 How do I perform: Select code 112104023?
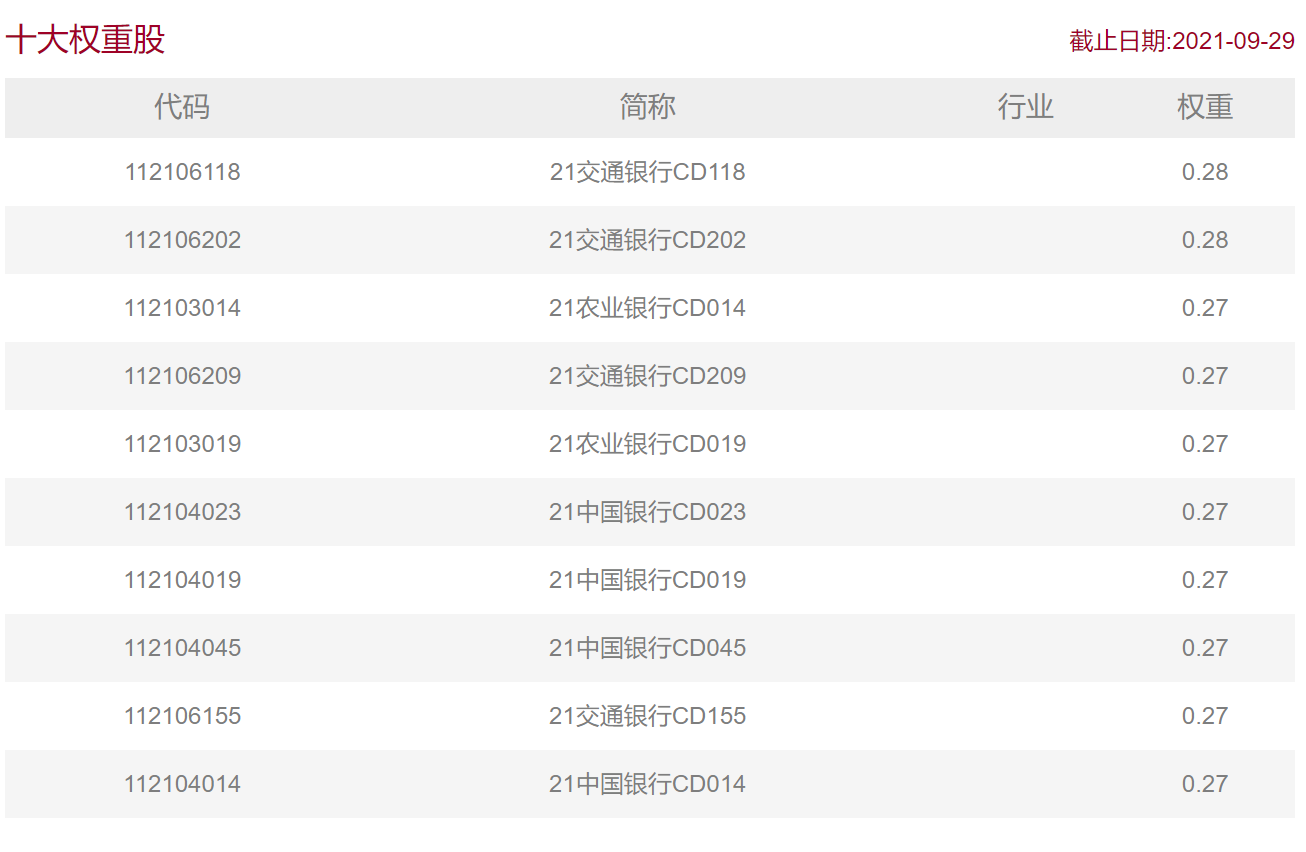click(x=182, y=512)
